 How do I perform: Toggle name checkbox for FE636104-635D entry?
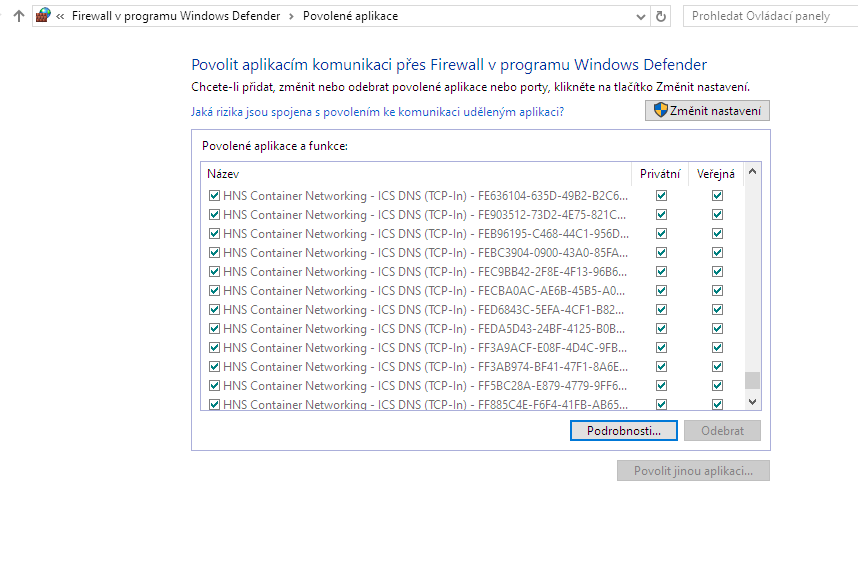pos(214,195)
